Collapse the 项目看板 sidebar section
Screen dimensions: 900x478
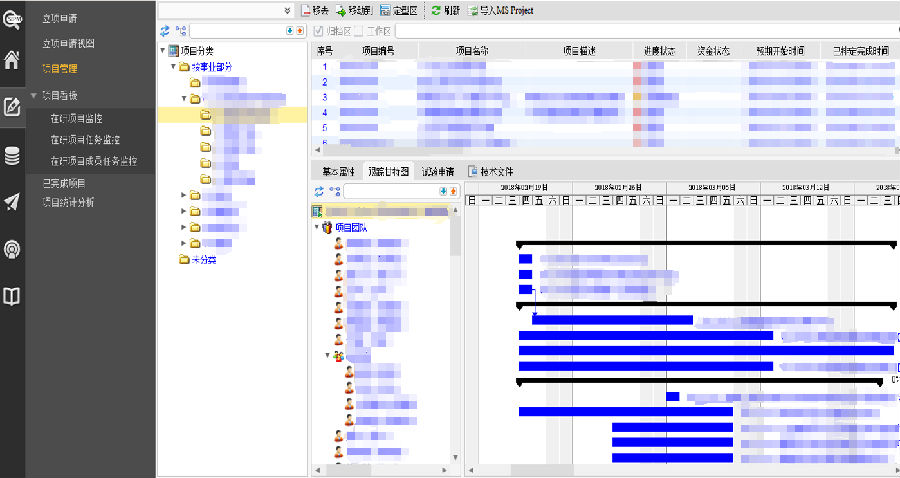[34, 95]
